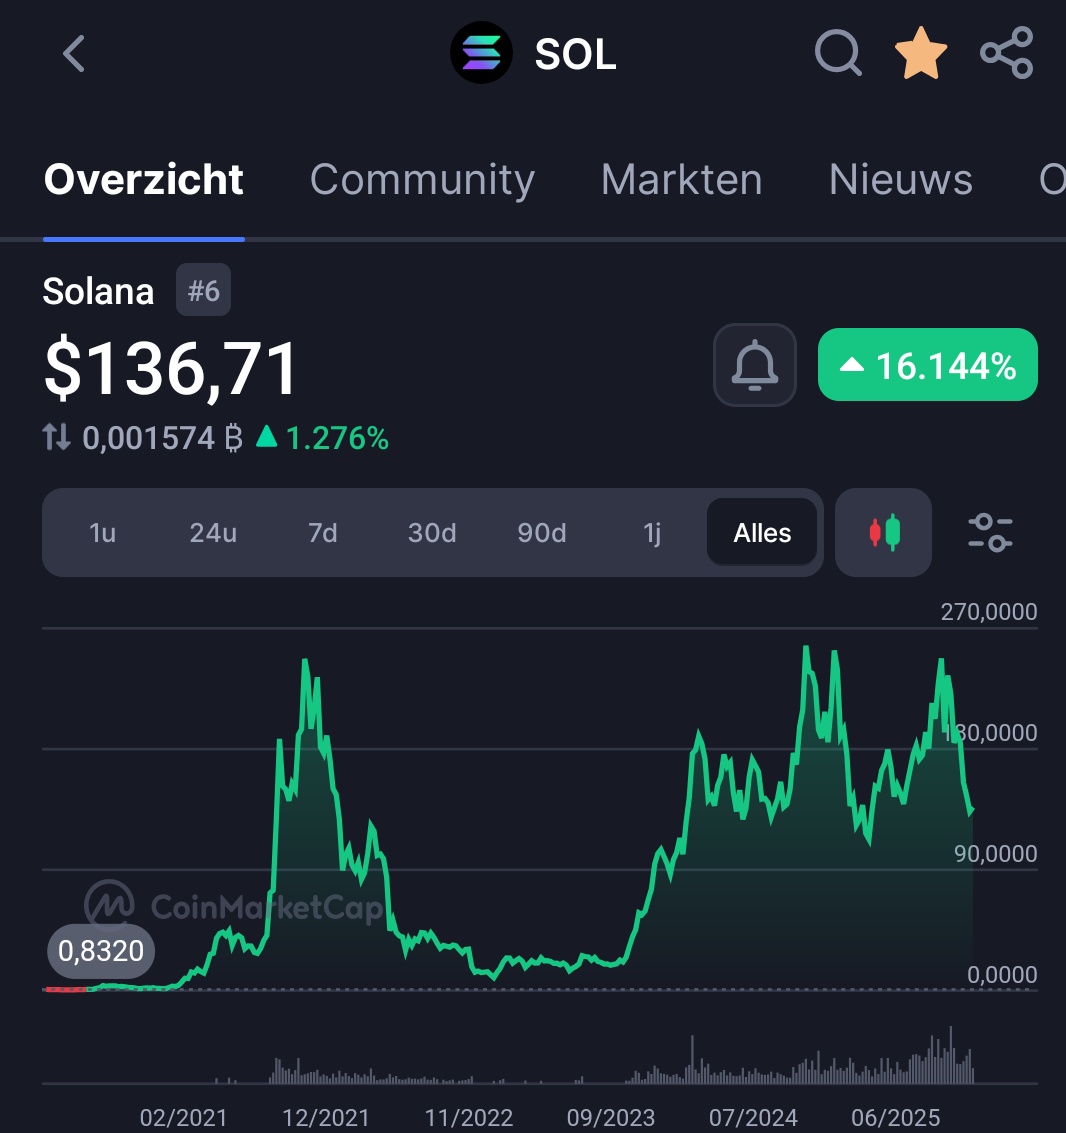The height and width of the screenshot is (1133, 1066).
Task: Choose the 7d timeframe
Action: click(x=322, y=533)
